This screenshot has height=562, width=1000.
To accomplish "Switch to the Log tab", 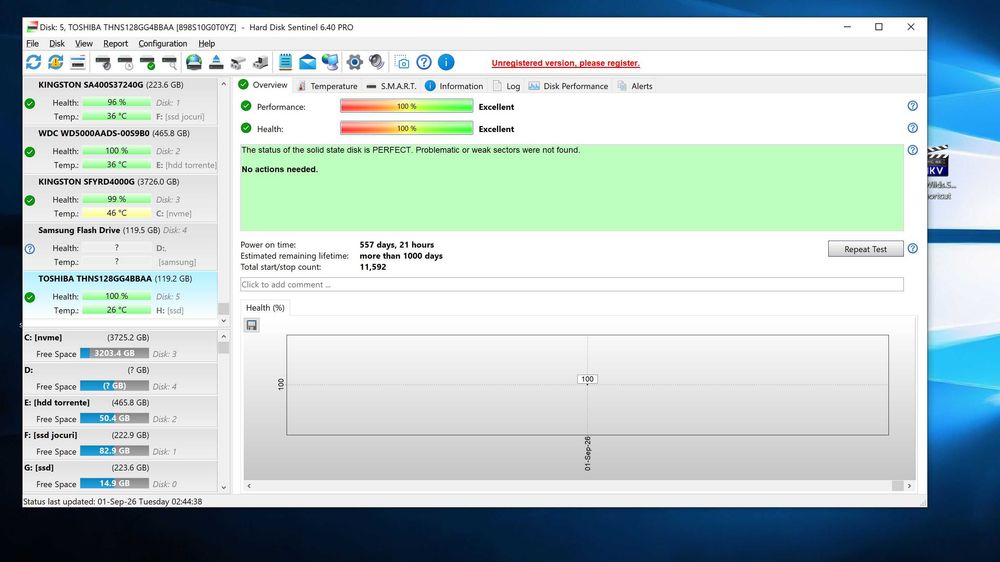I will 506,86.
